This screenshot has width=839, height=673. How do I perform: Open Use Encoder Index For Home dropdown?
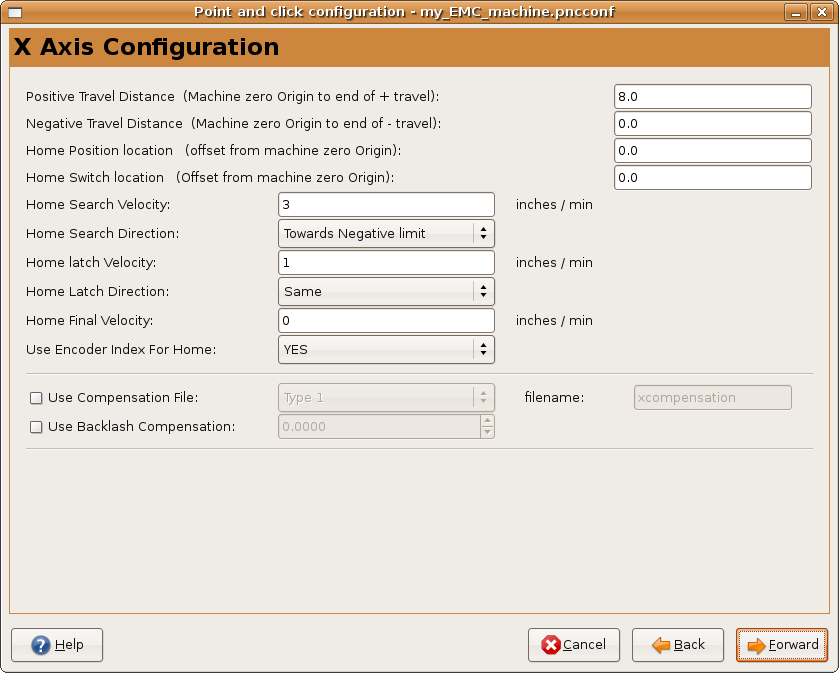[386, 349]
